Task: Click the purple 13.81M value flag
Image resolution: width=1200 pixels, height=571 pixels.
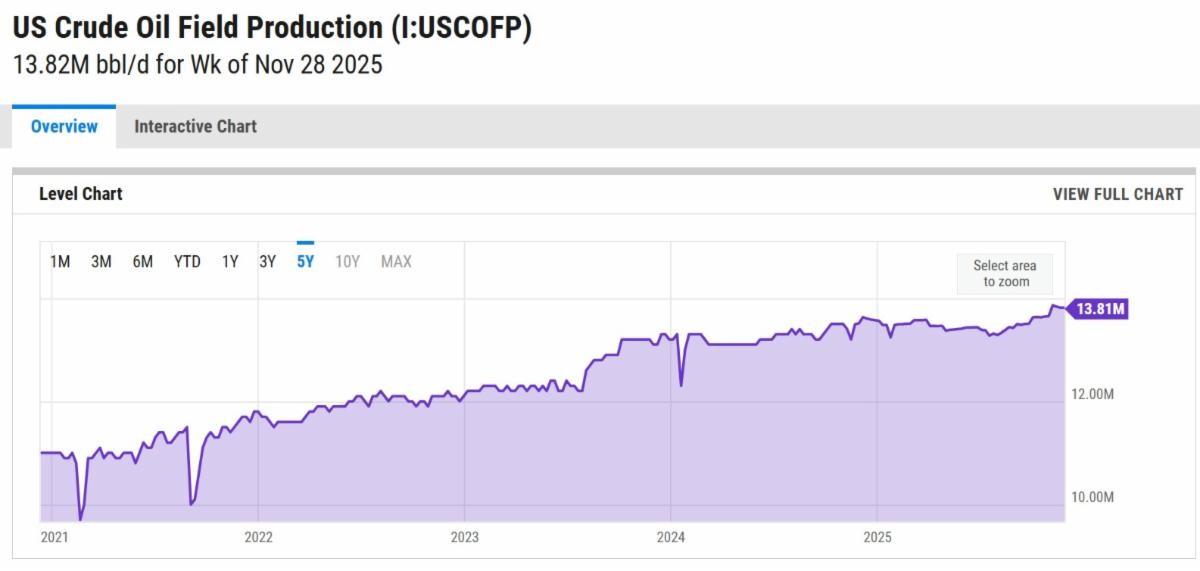Action: click(1099, 310)
